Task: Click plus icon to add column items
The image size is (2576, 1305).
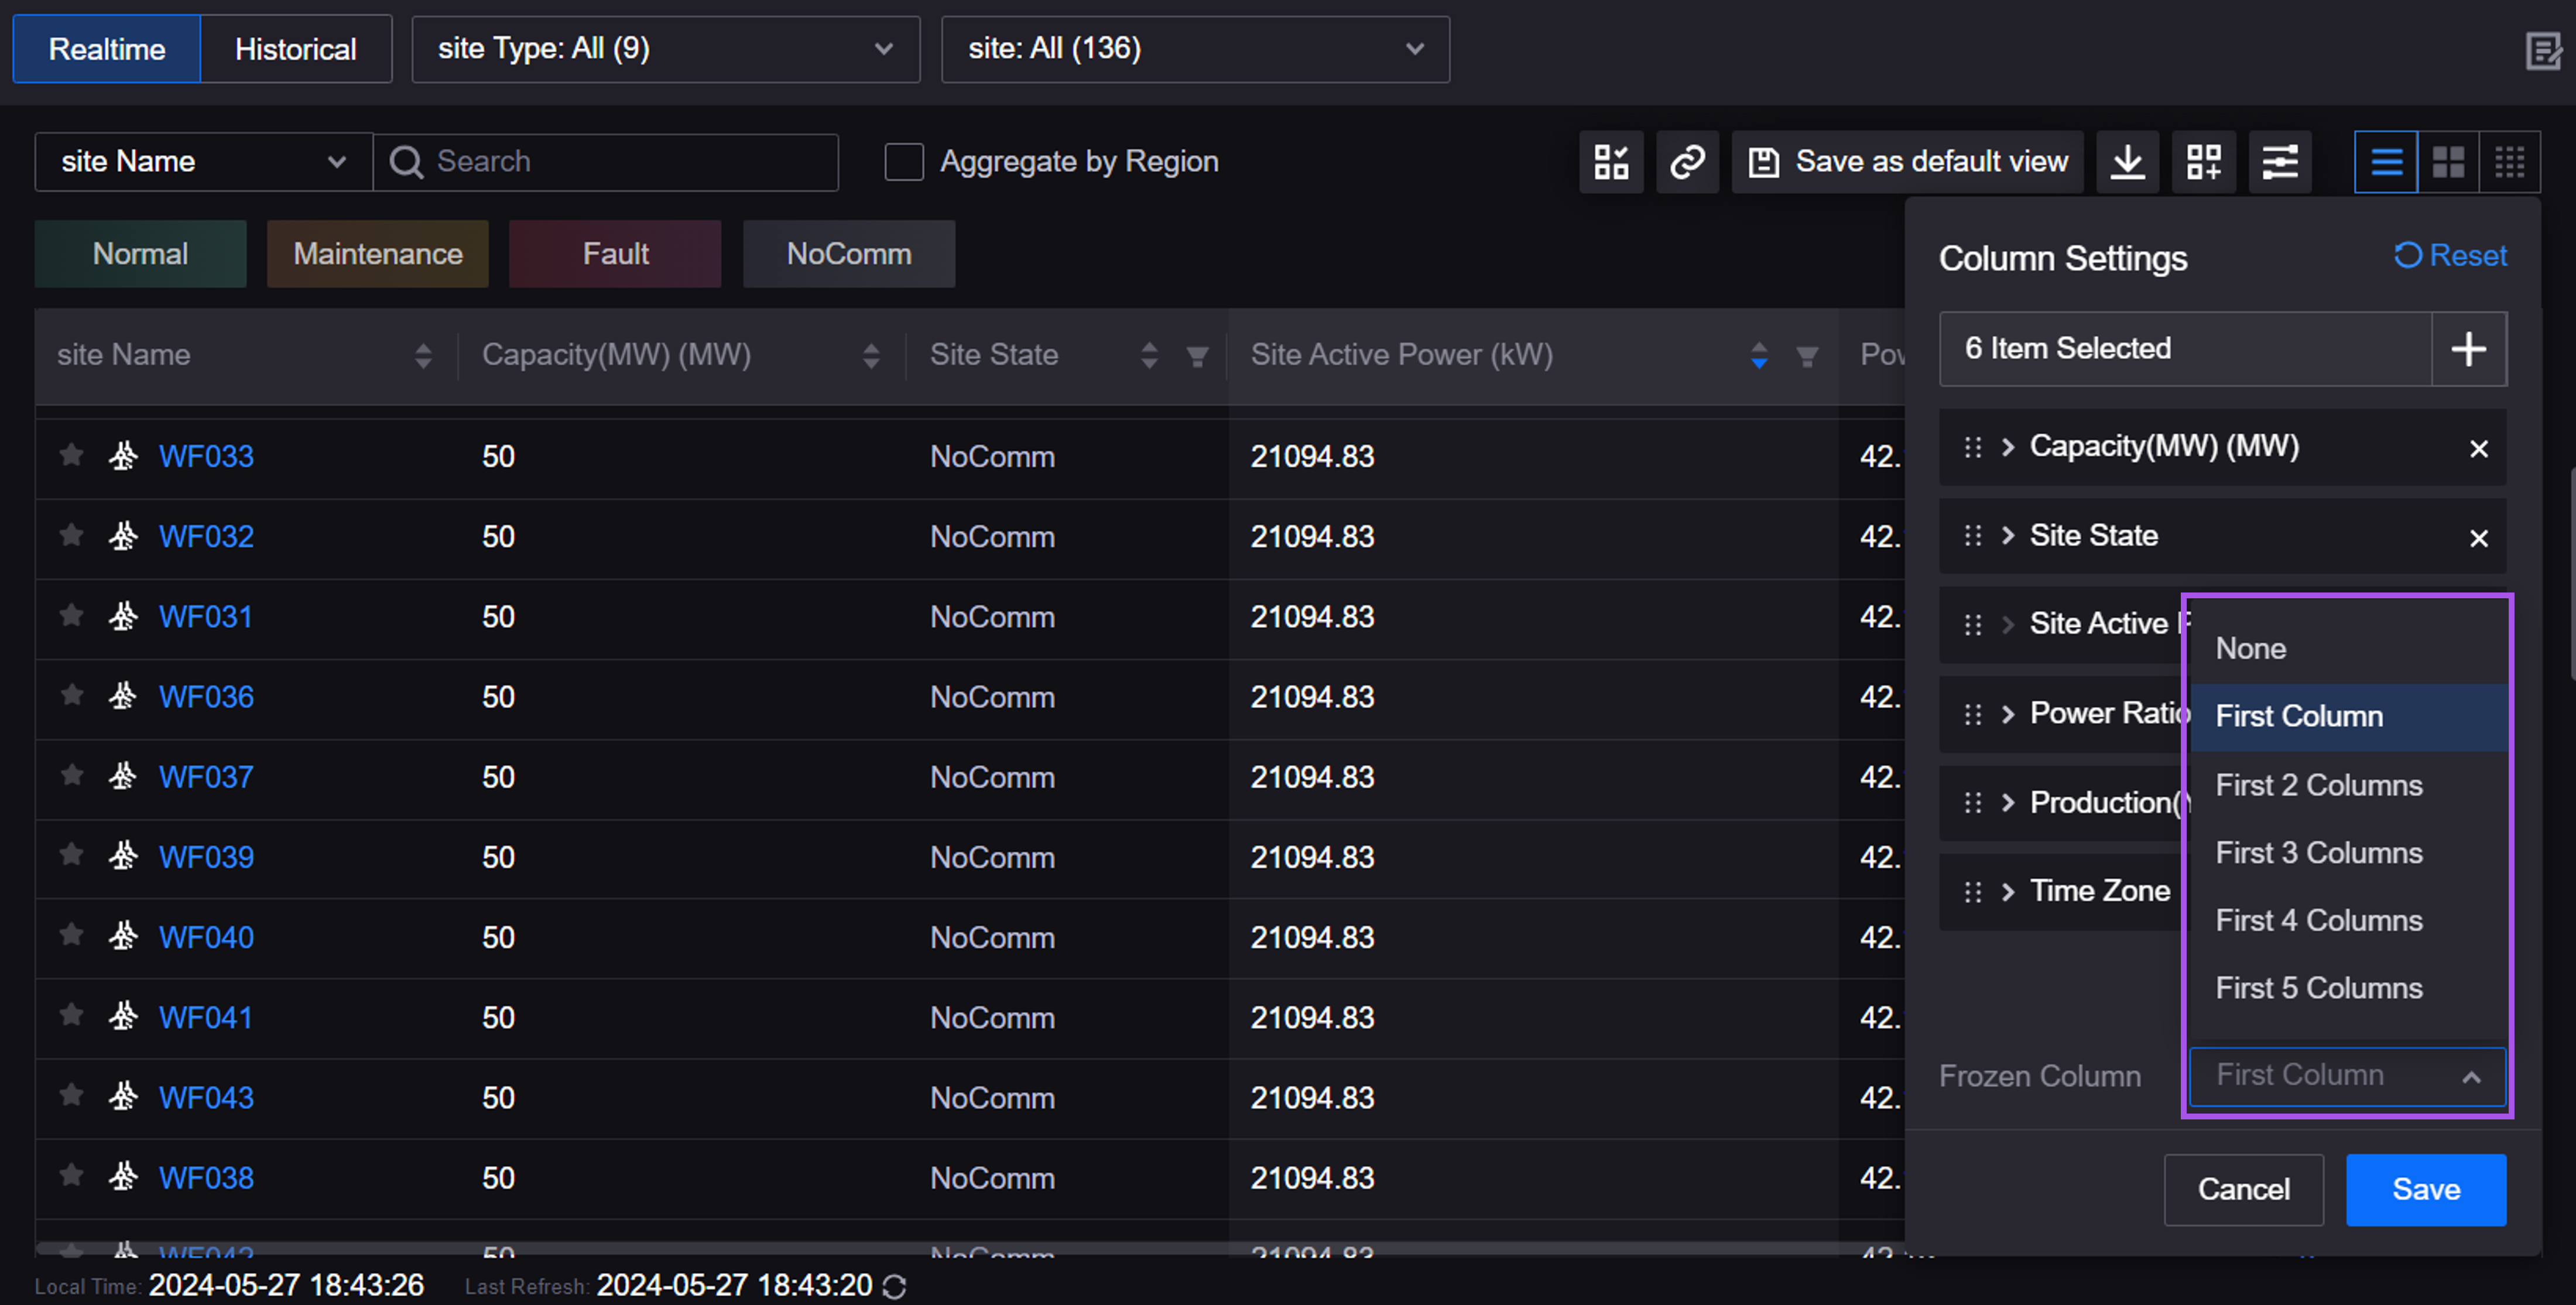Action: click(x=2468, y=349)
